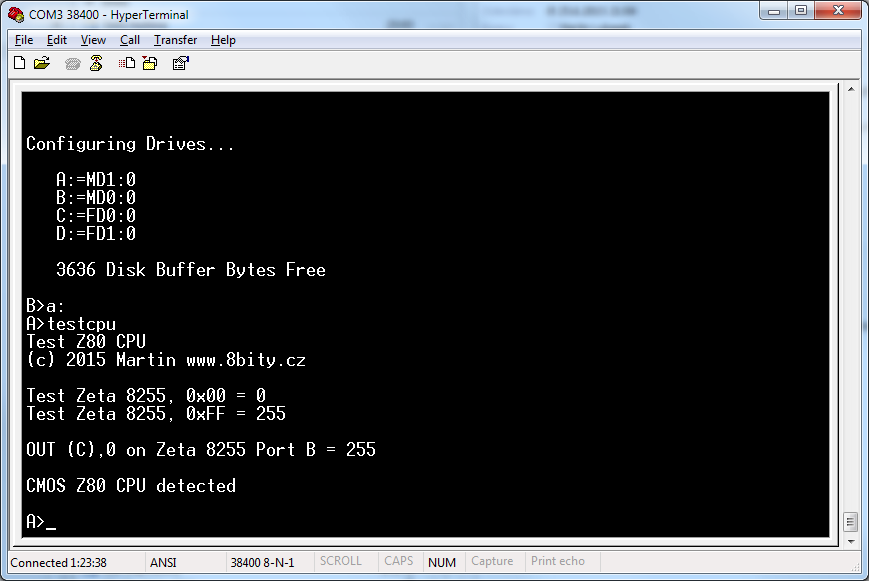
Task: Click the 'Test Z80 CPU' line
Action: (x=86, y=342)
